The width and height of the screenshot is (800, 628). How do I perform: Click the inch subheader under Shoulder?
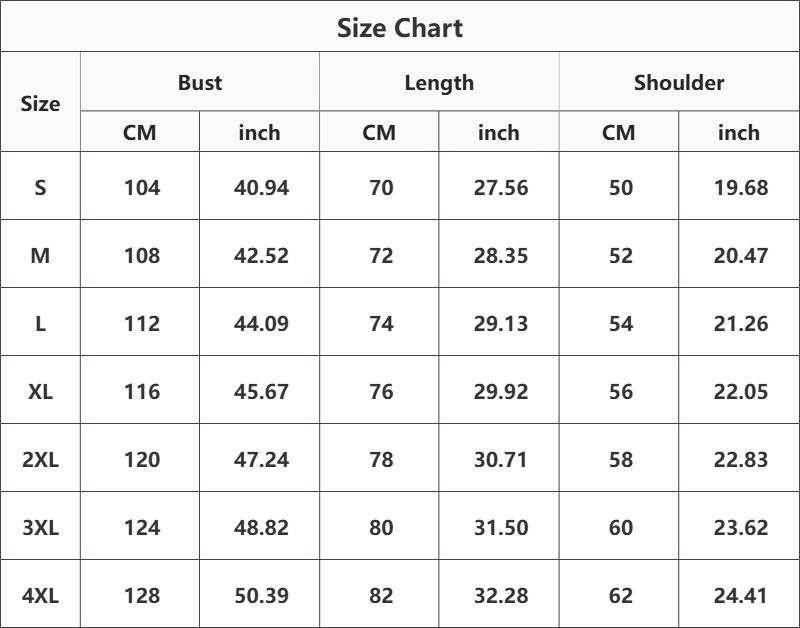point(739,132)
